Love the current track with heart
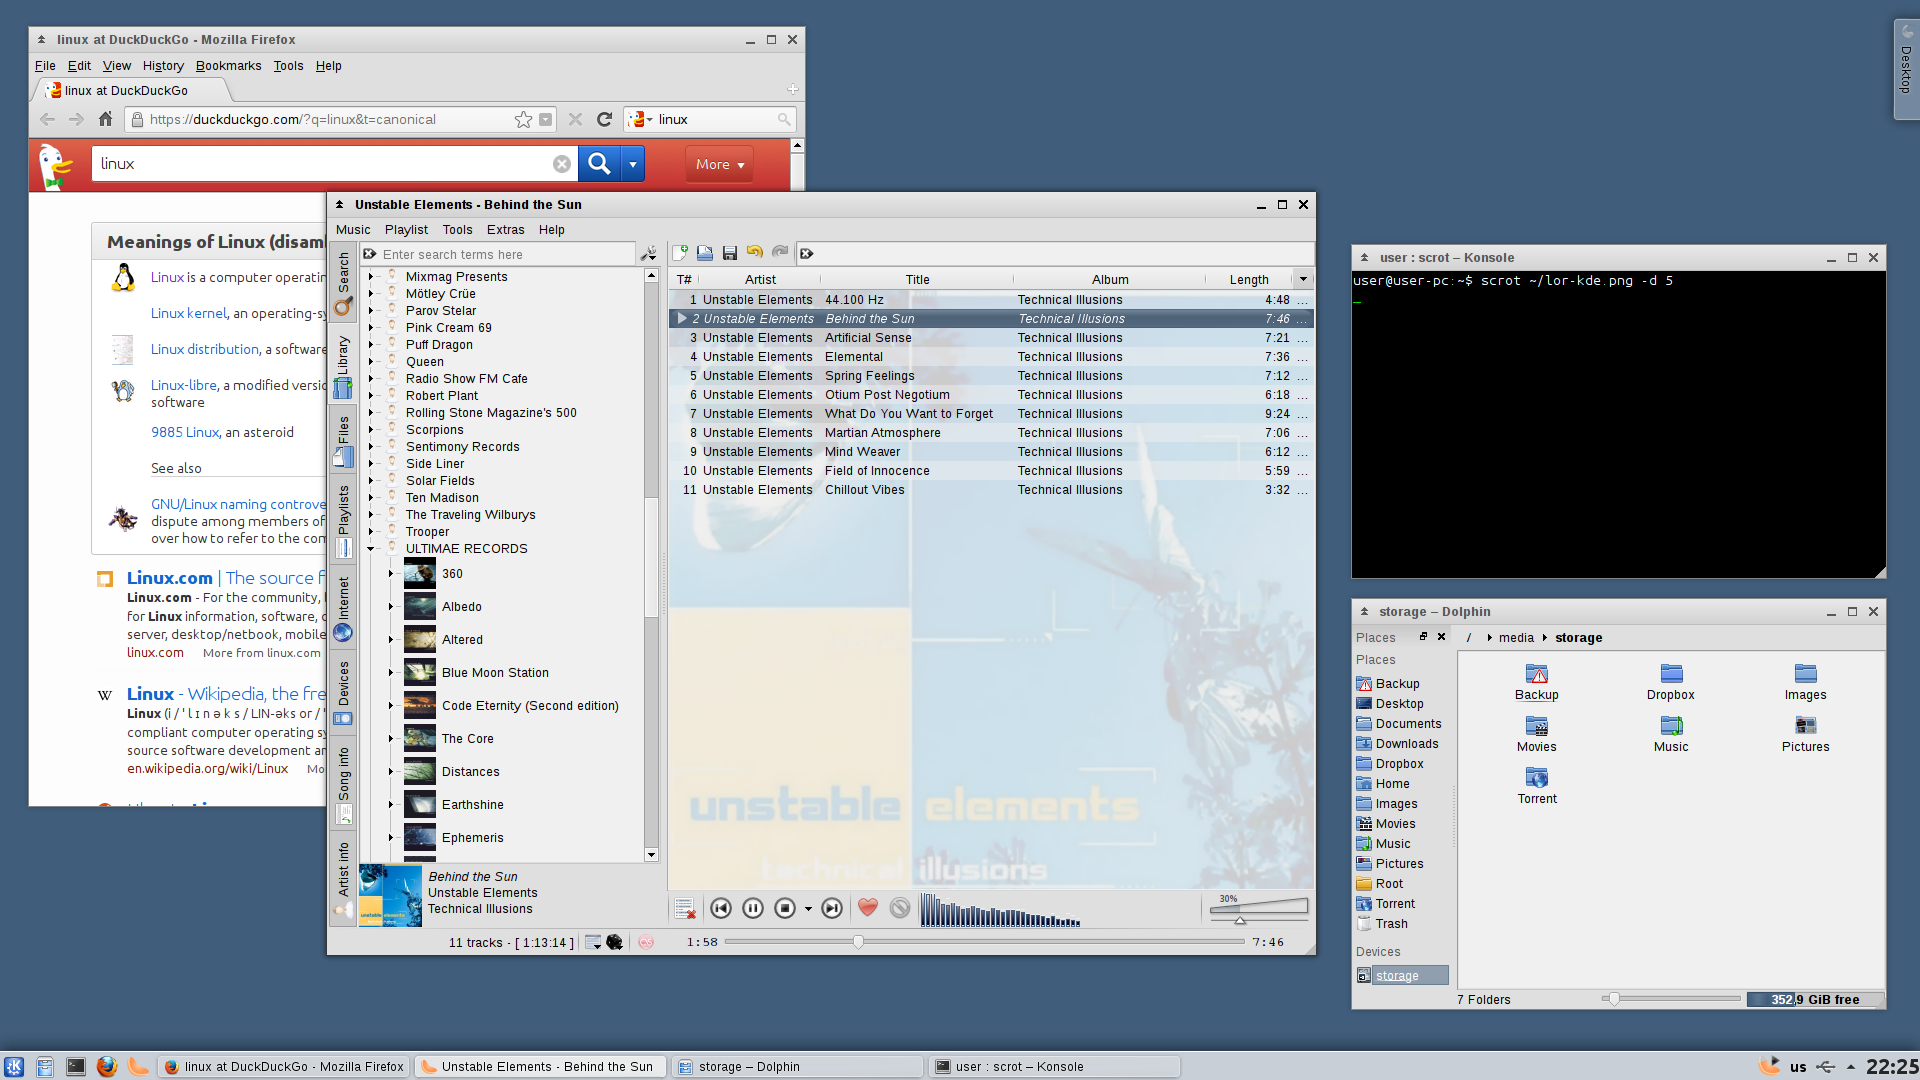Viewport: 1920px width, 1080px height. pos(868,908)
